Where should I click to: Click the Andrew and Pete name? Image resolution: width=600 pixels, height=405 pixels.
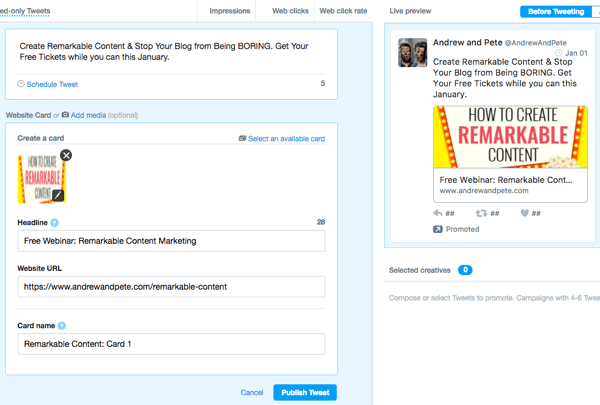pyautogui.click(x=467, y=42)
